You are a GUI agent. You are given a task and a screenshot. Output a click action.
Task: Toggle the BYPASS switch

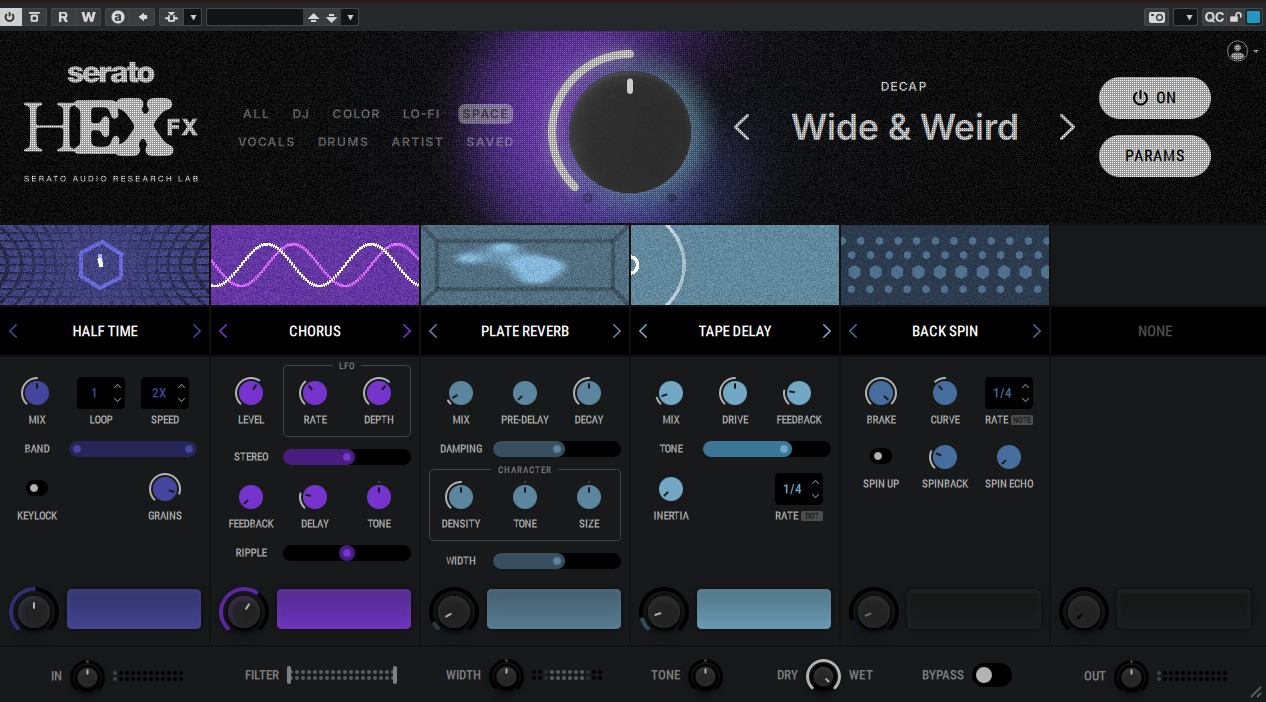[992, 676]
